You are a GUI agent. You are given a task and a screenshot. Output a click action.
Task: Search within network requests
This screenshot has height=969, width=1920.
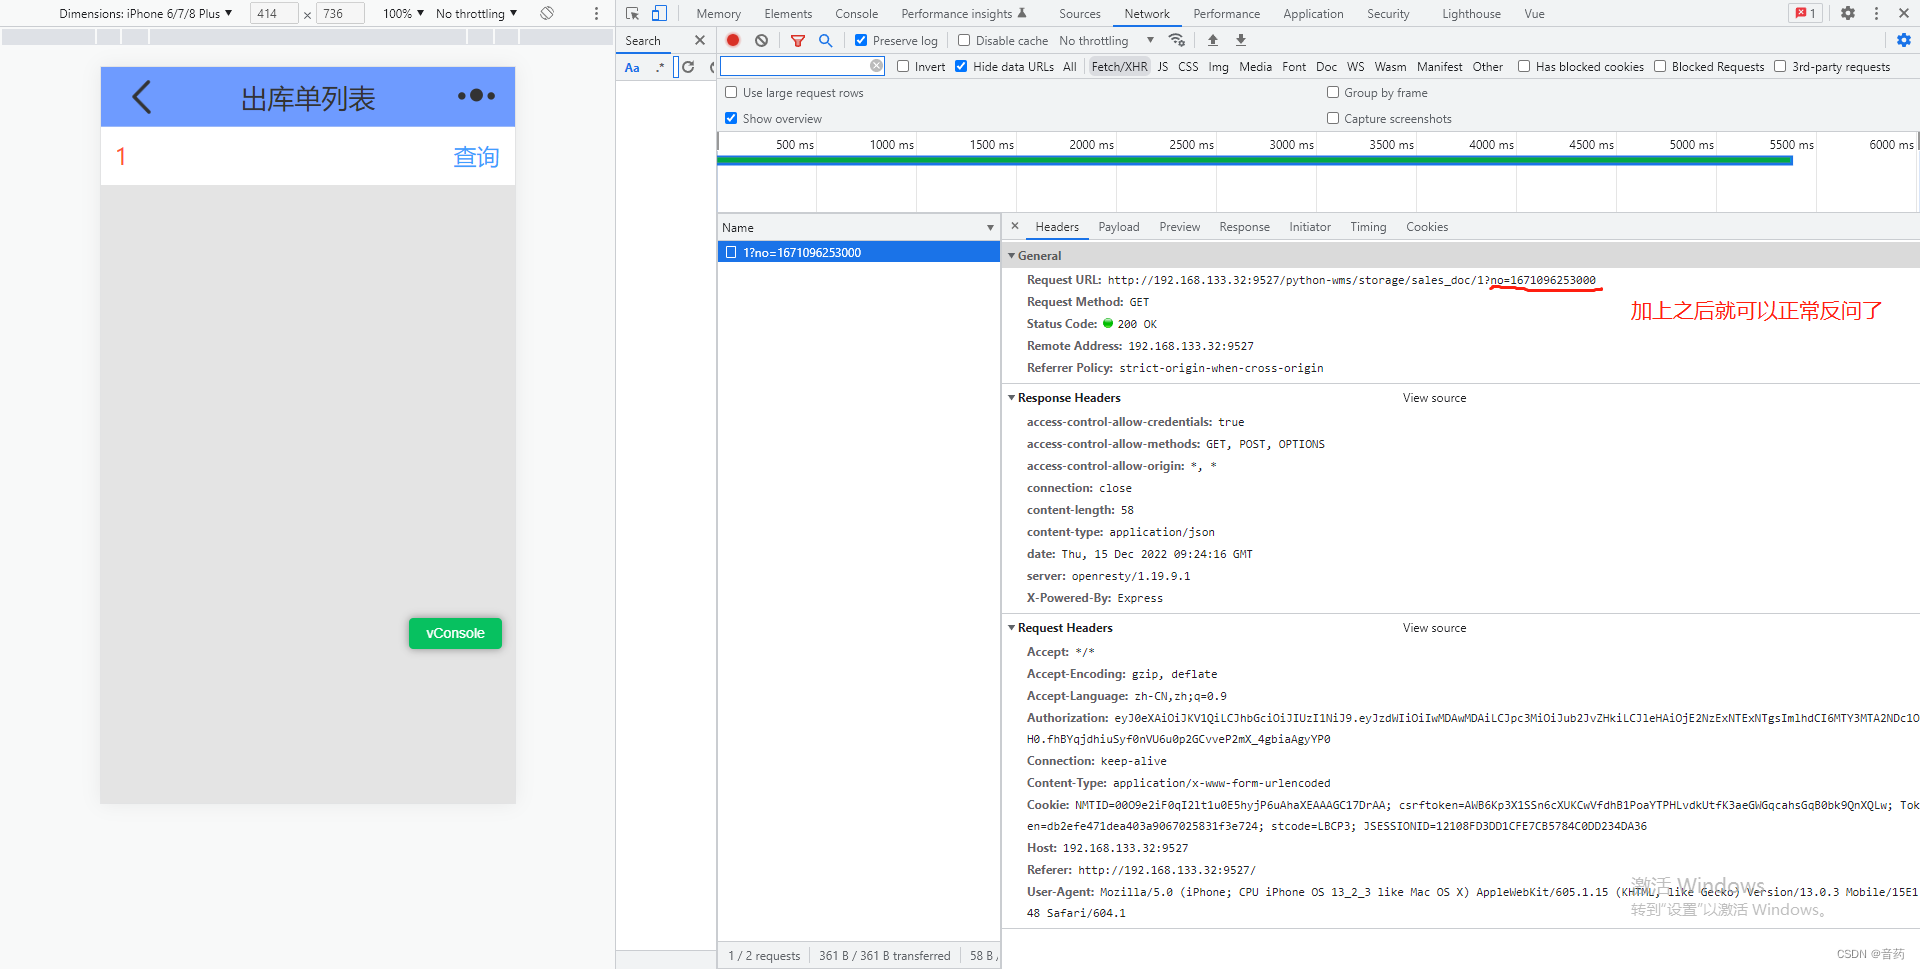[x=825, y=40]
